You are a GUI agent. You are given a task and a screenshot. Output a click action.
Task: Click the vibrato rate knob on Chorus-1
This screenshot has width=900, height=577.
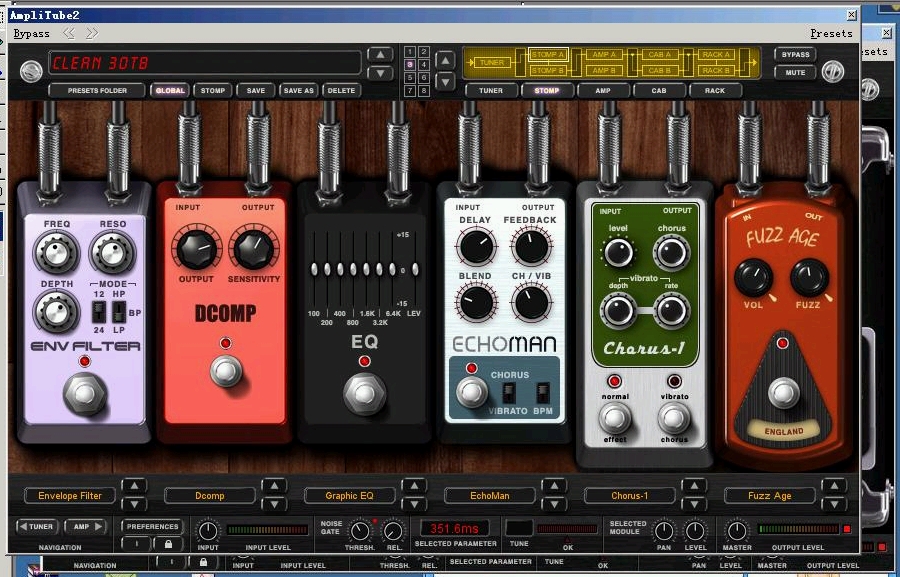point(671,311)
